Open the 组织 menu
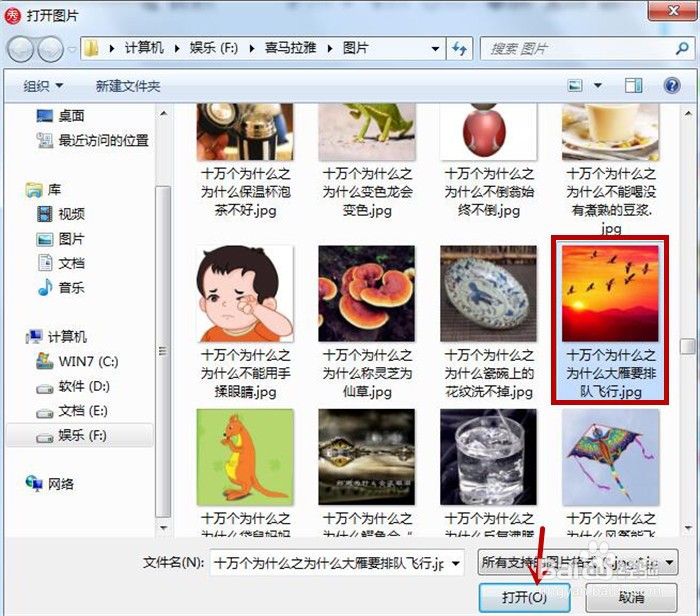The width and height of the screenshot is (700, 616). coord(43,86)
